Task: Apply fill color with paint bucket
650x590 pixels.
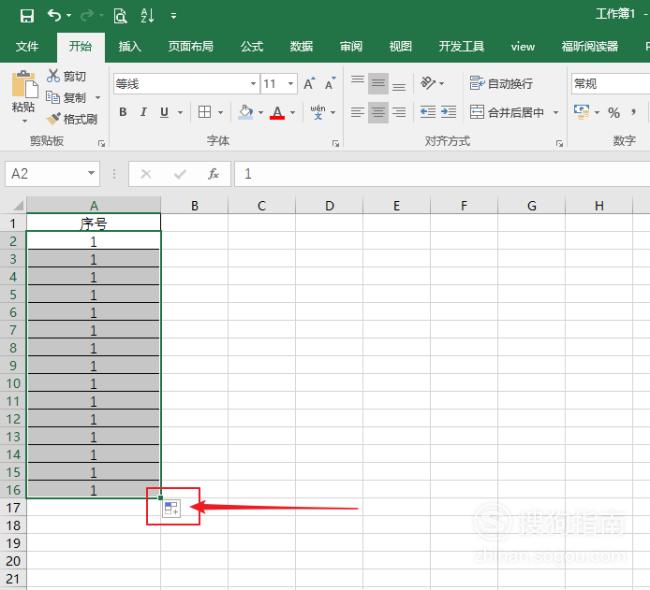Action: (246, 112)
